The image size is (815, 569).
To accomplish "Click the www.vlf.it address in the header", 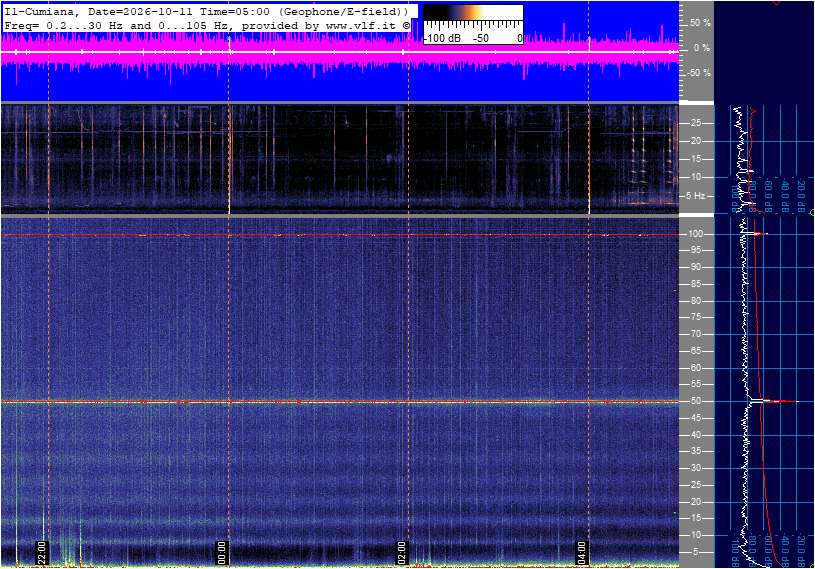I will tap(362, 25).
